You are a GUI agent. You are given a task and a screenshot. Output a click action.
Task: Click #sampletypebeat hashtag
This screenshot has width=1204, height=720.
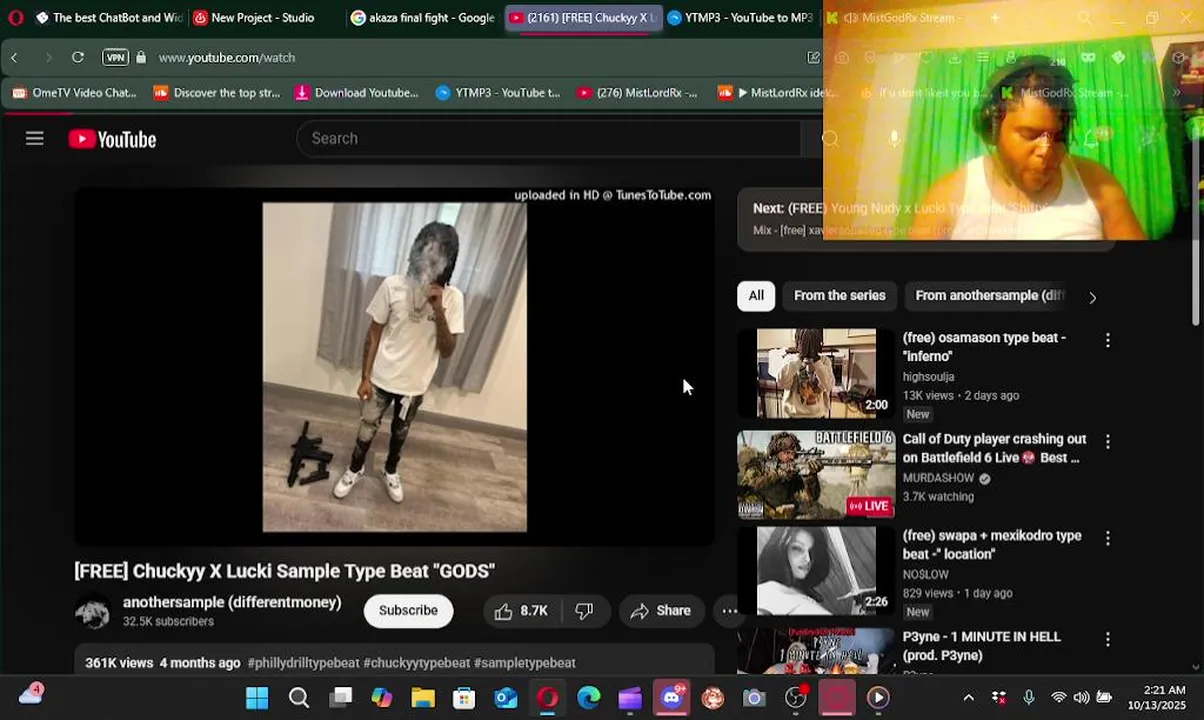[525, 663]
